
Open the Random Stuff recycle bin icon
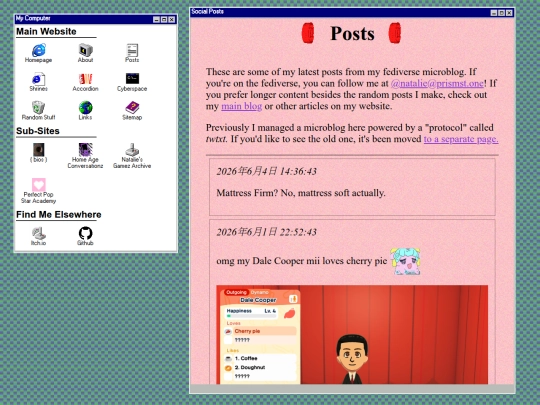point(39,110)
